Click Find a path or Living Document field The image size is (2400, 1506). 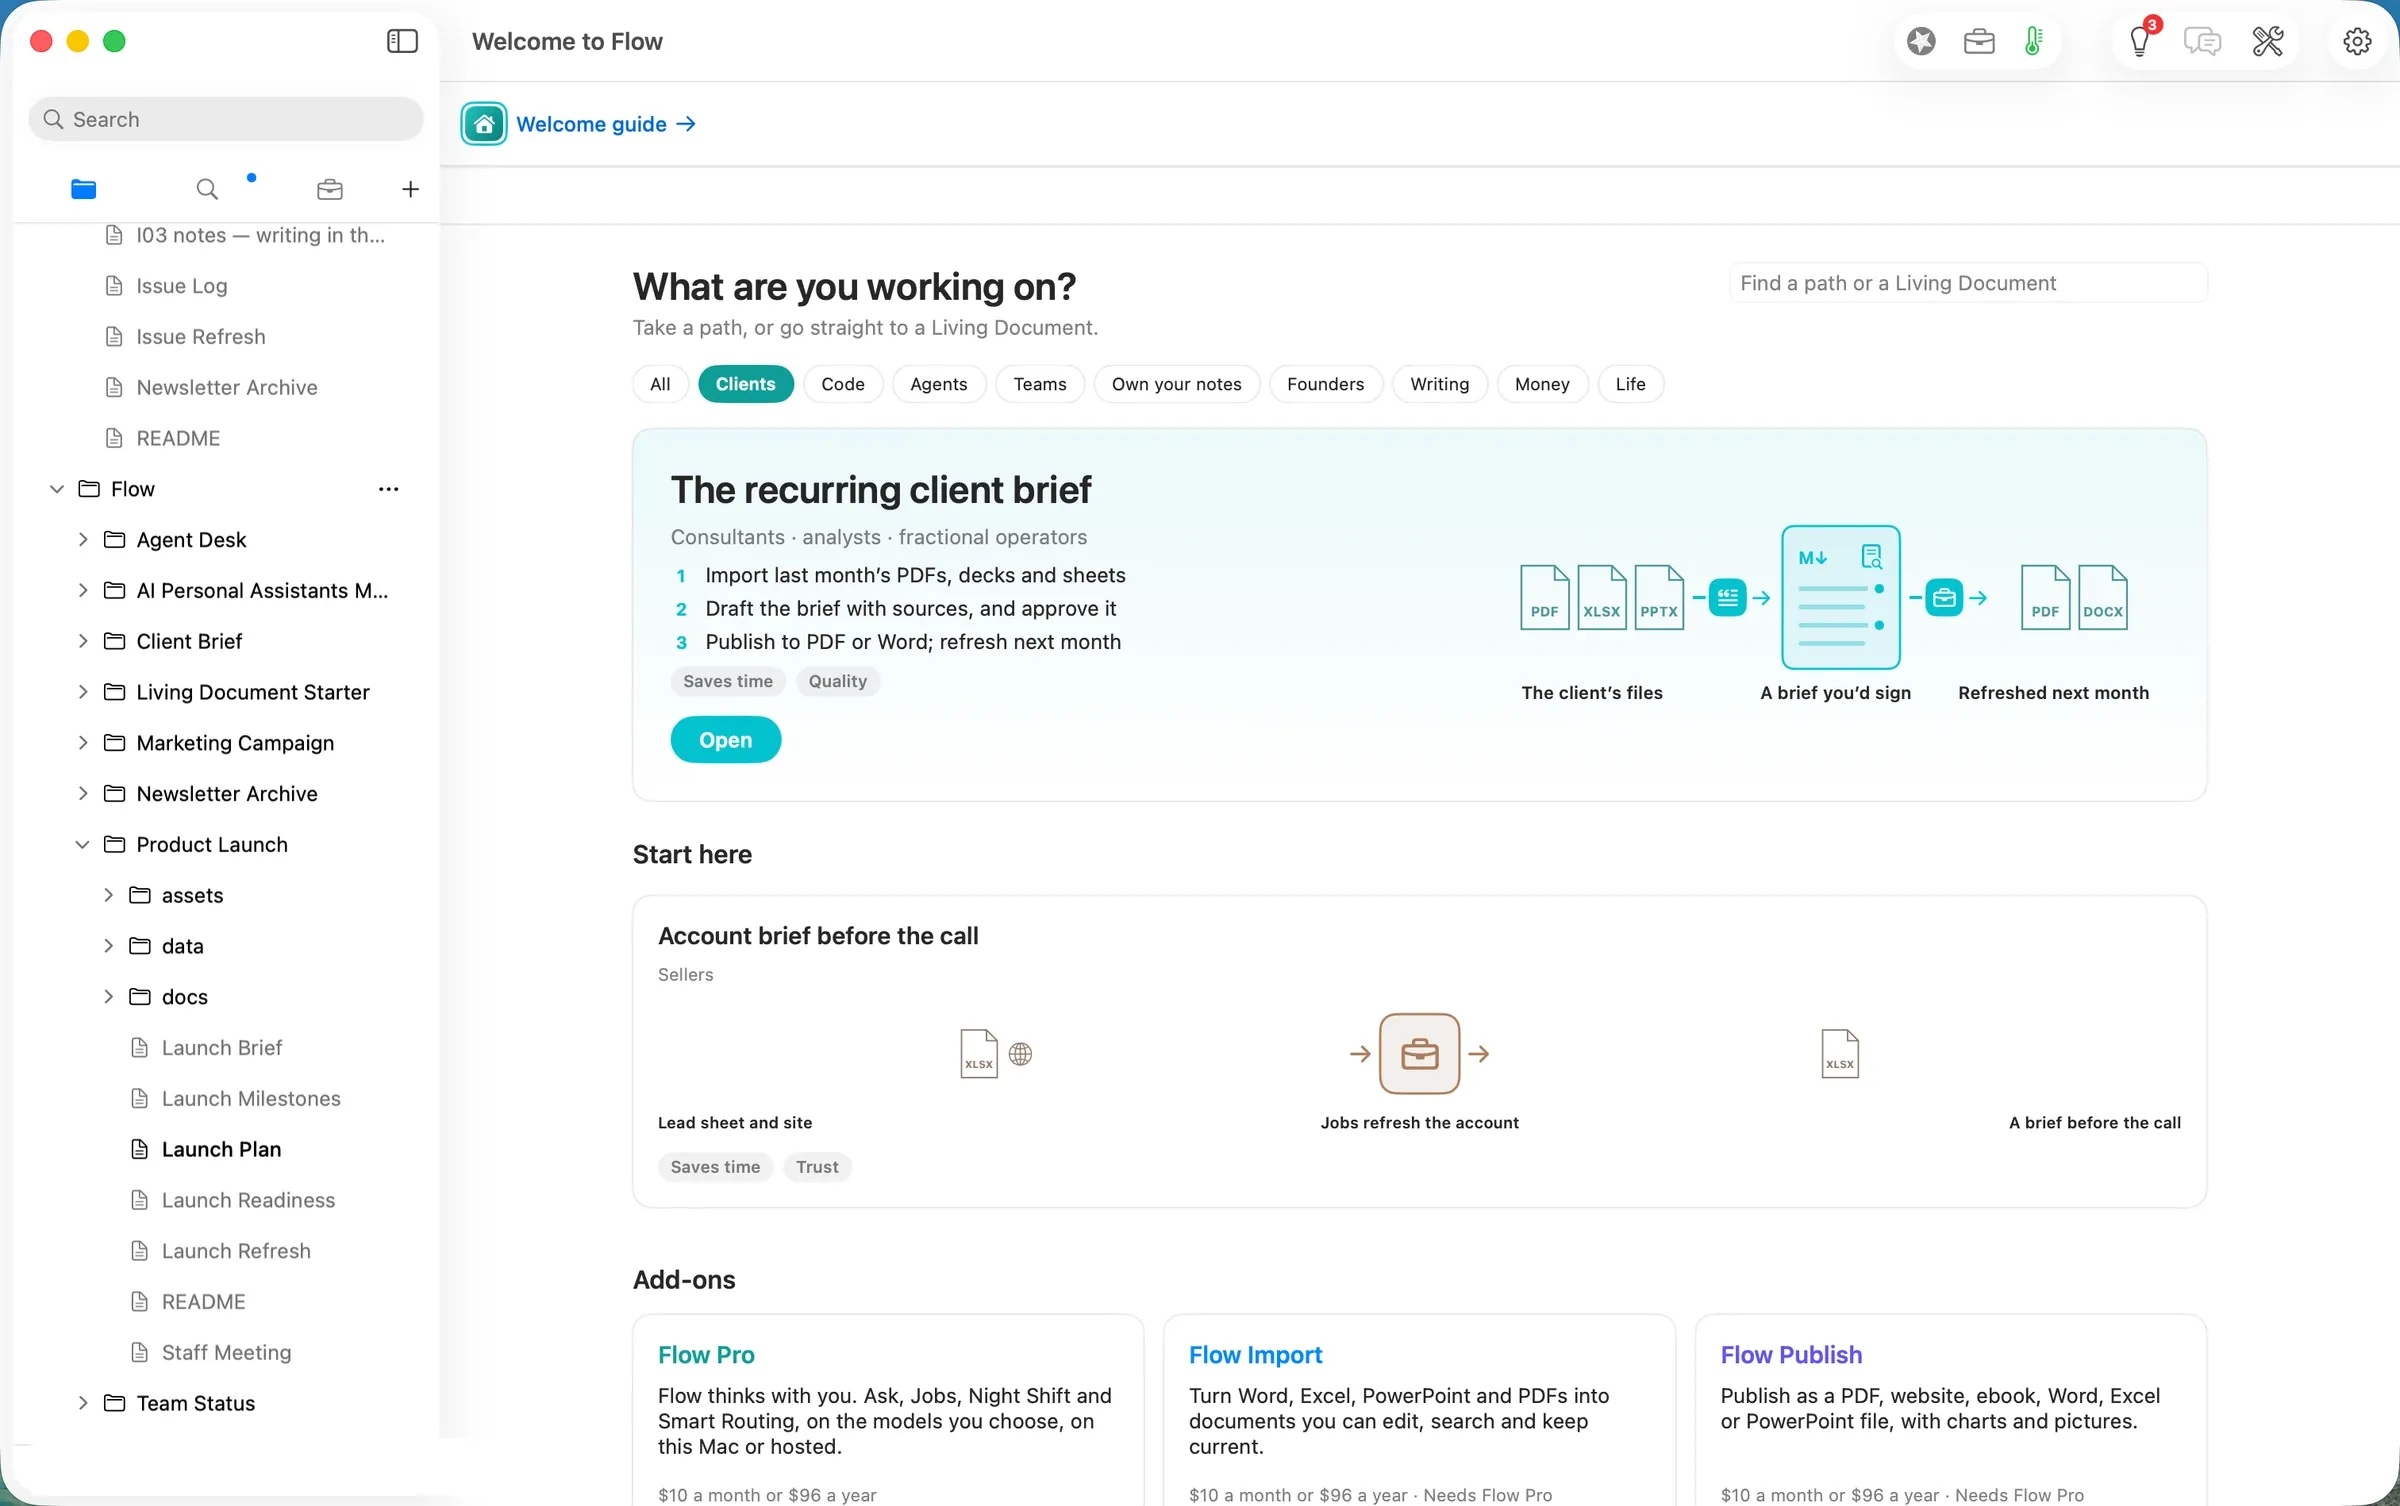(x=1968, y=283)
